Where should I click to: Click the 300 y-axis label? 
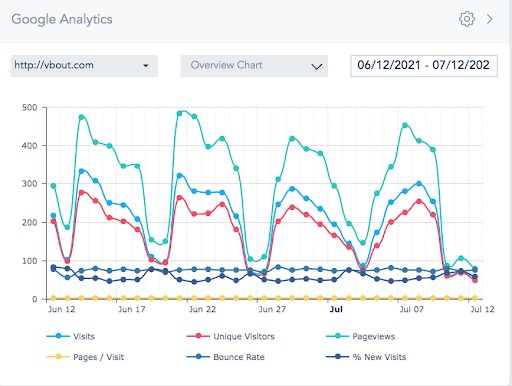coord(30,184)
